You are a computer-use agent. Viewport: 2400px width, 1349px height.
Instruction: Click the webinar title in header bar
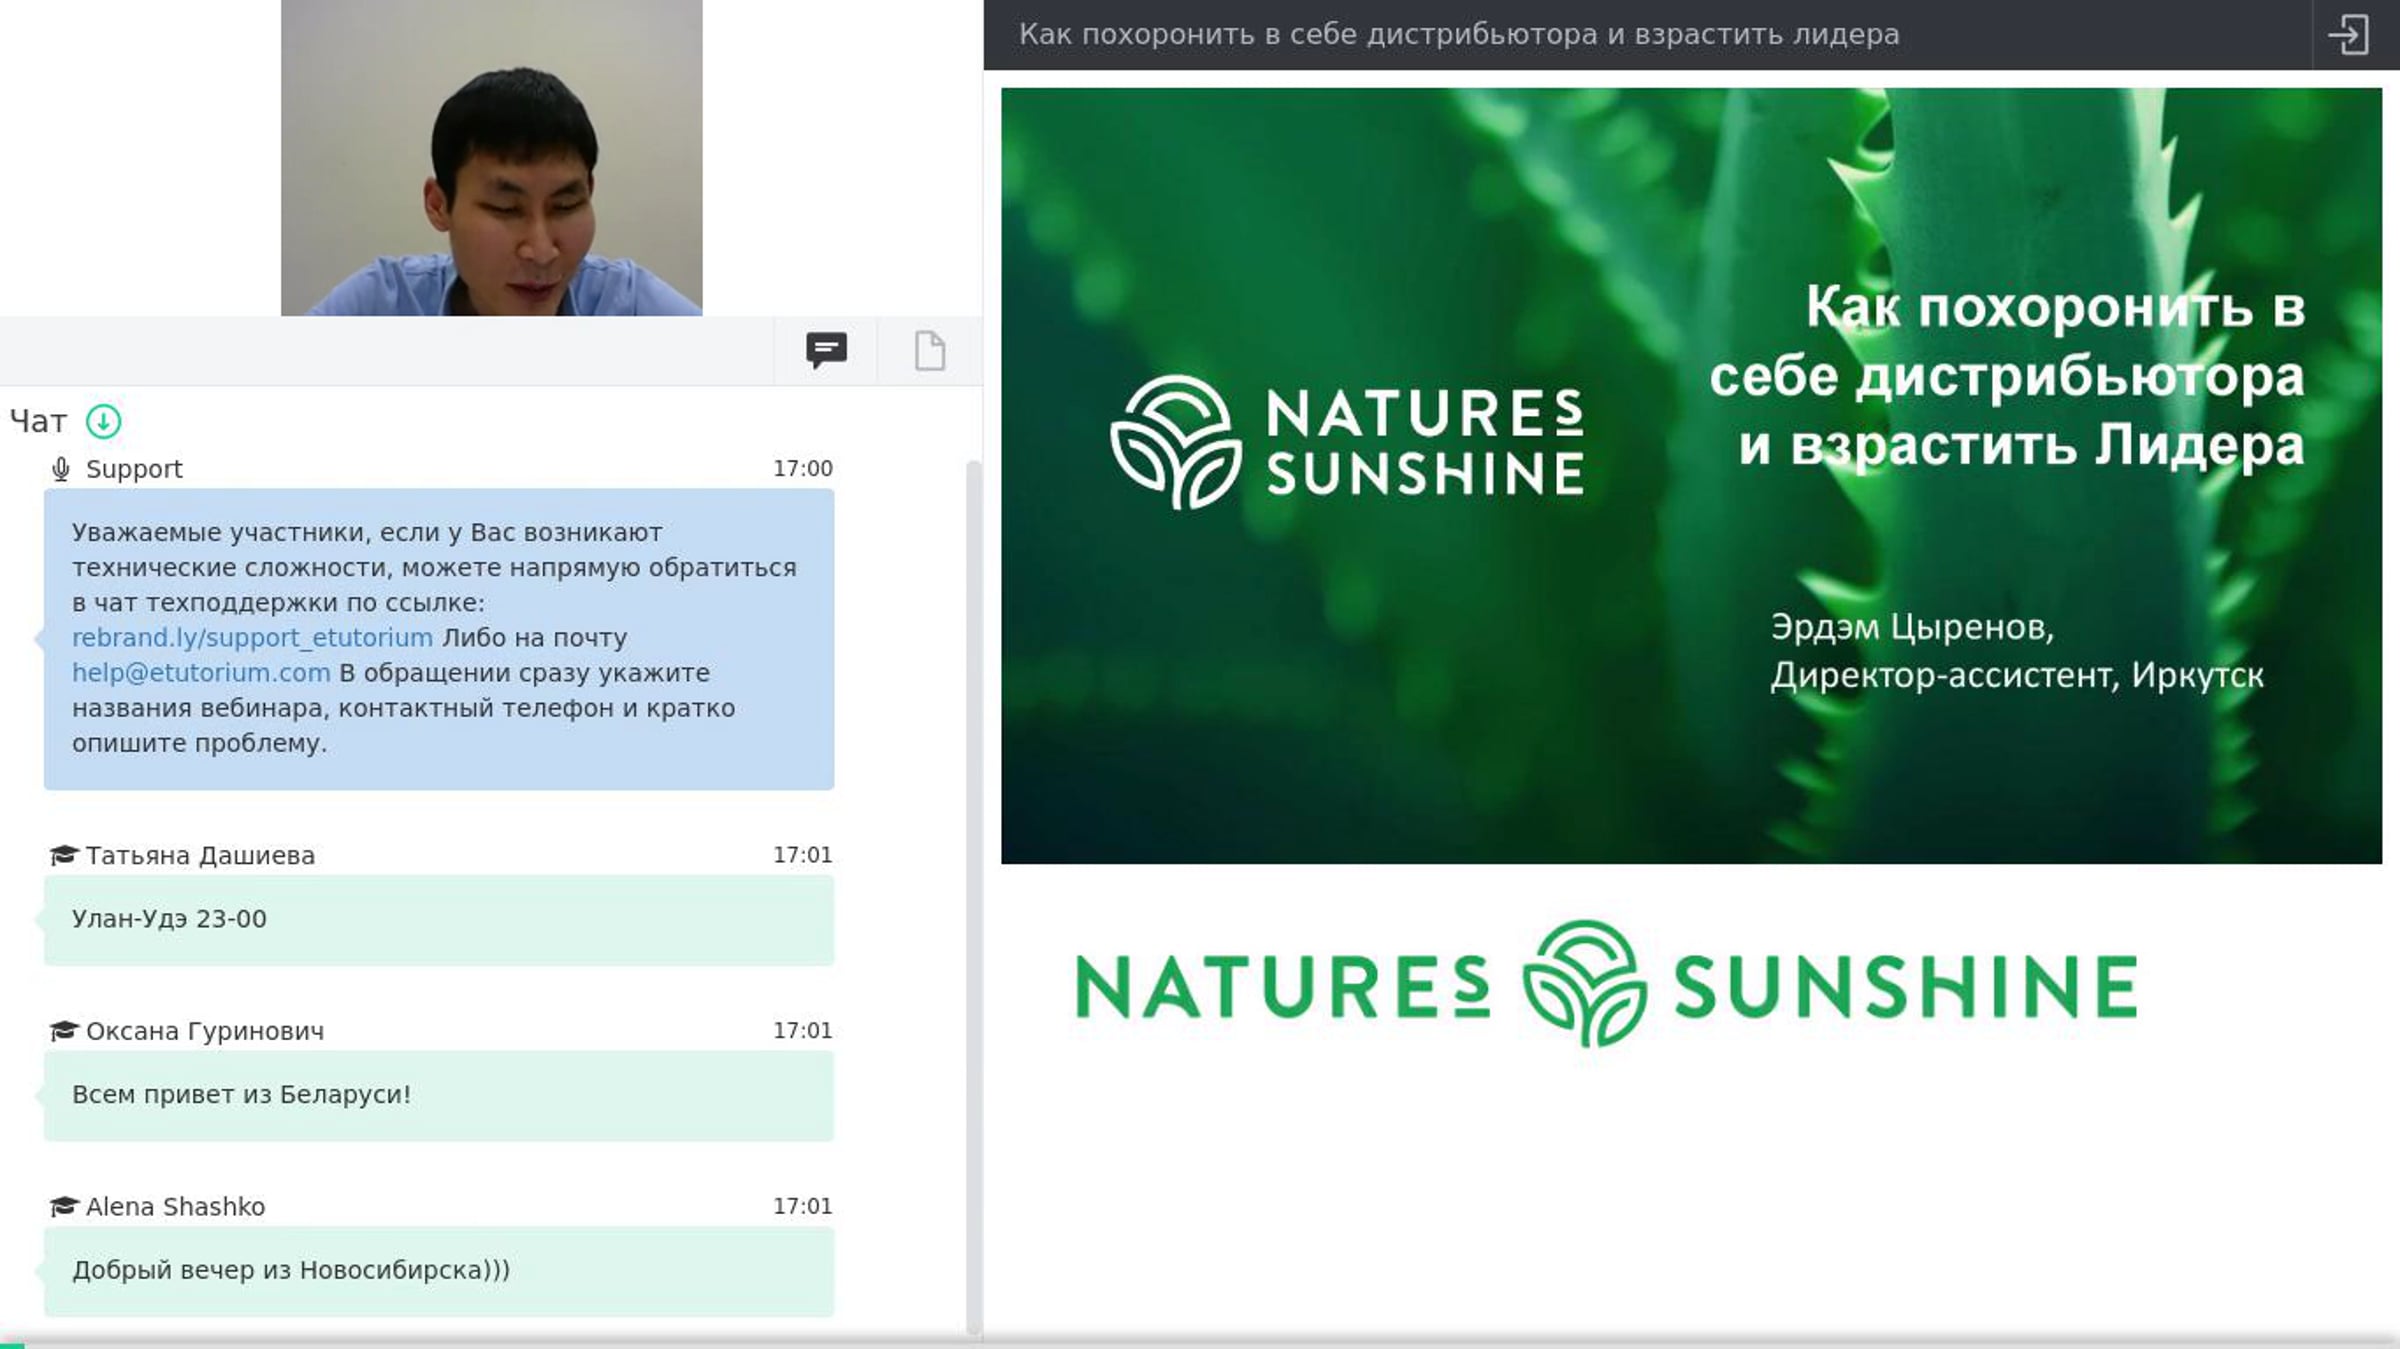coord(1459,35)
